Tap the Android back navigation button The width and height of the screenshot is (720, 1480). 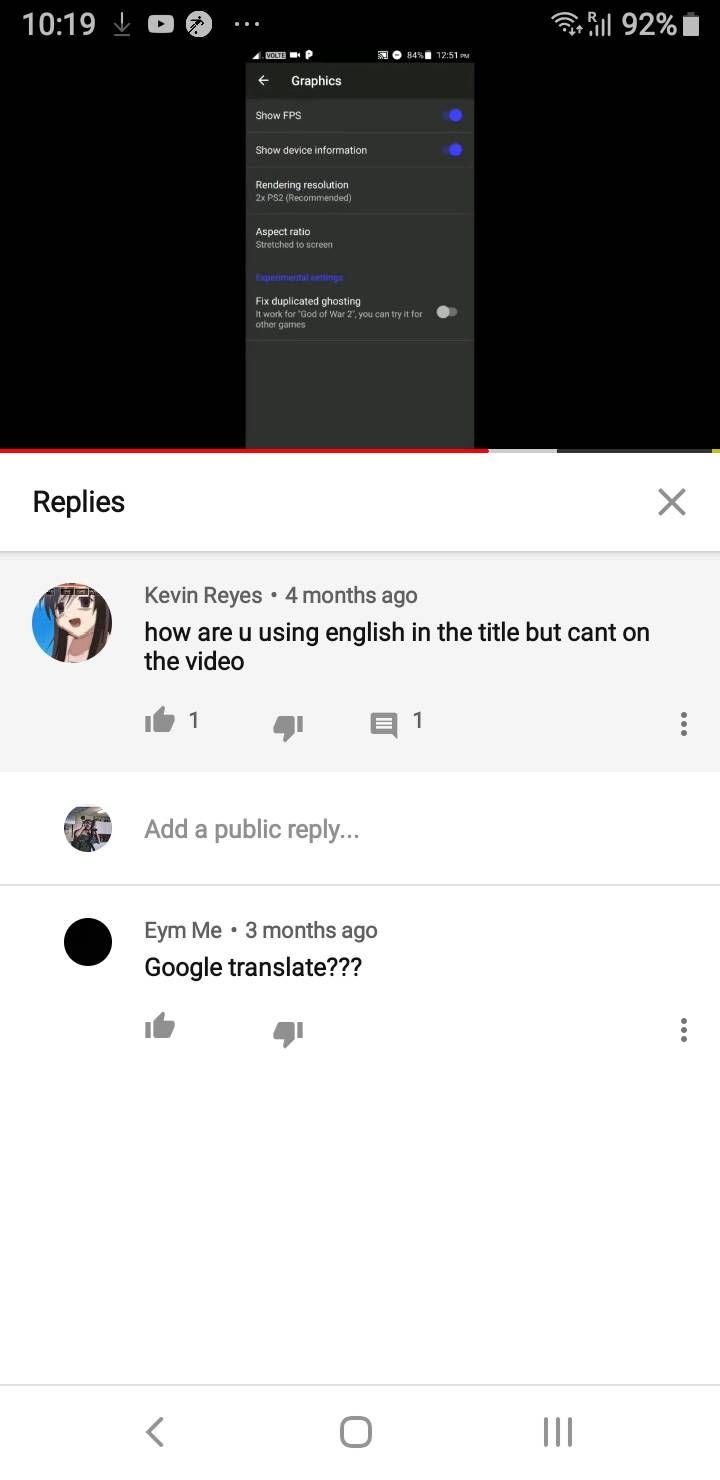154,1432
